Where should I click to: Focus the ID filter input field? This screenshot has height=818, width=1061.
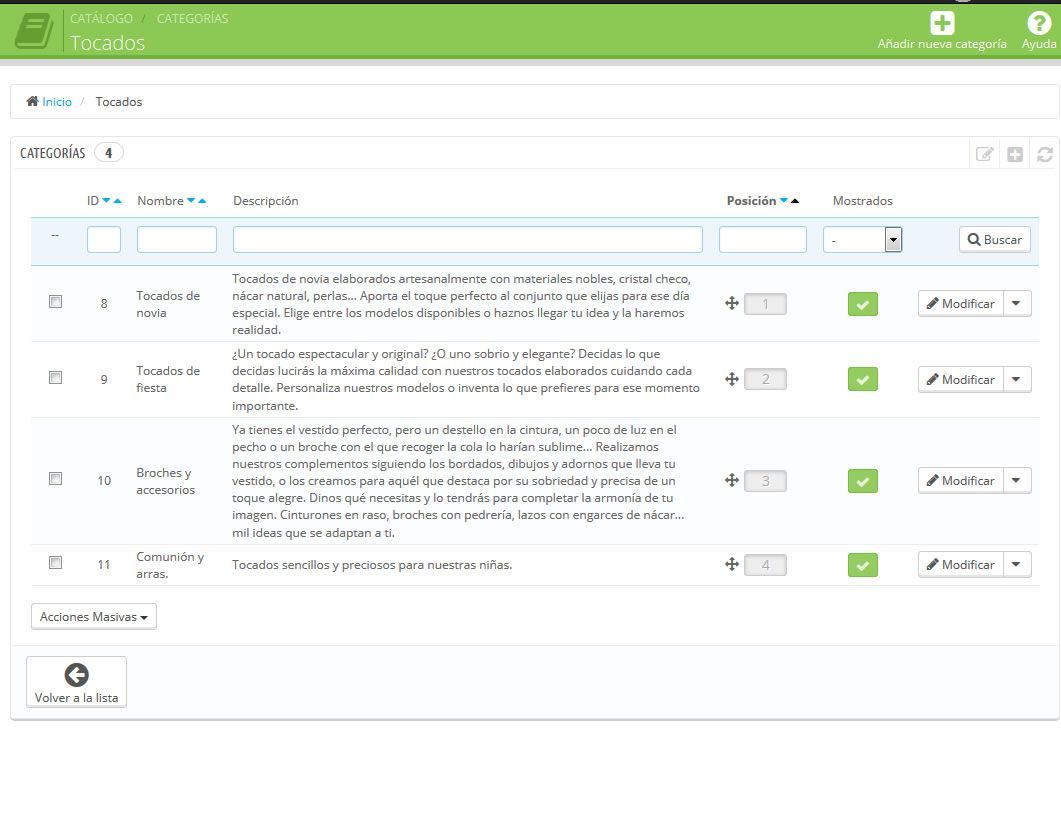click(x=104, y=240)
